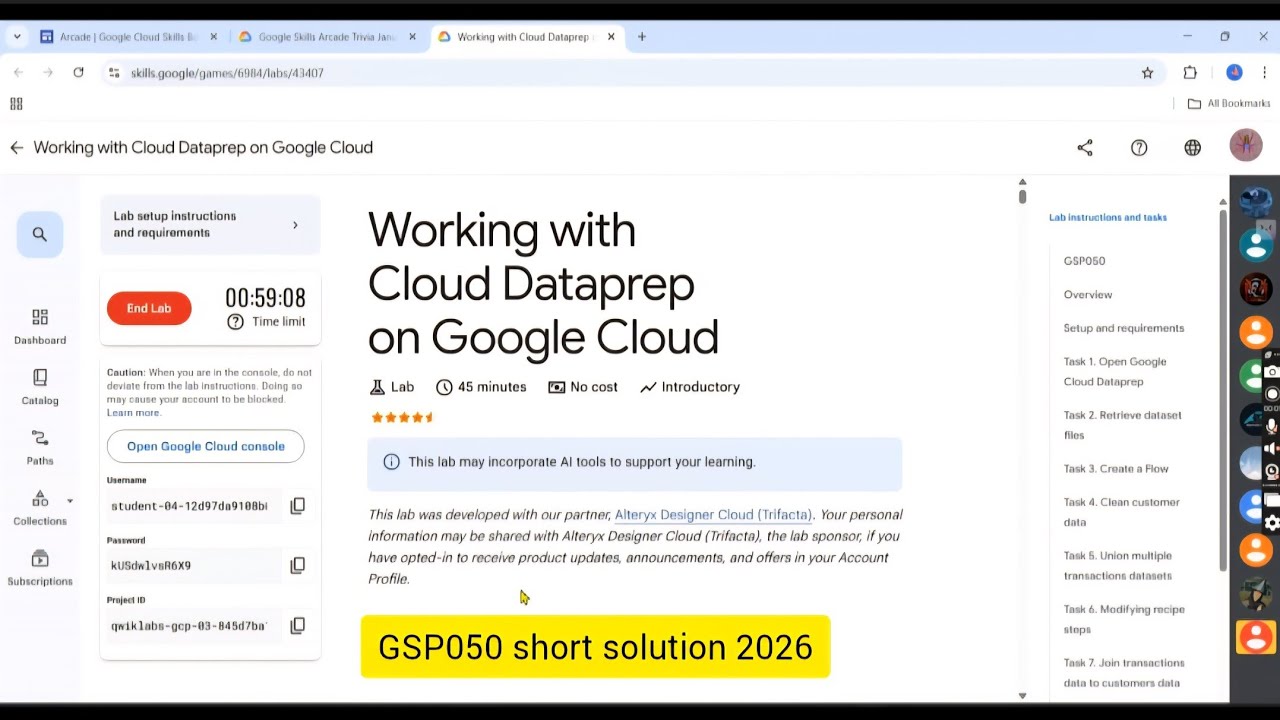1280x720 pixels.
Task: Expand Lab setup instructions and requirements
Action: pyautogui.click(x=210, y=225)
